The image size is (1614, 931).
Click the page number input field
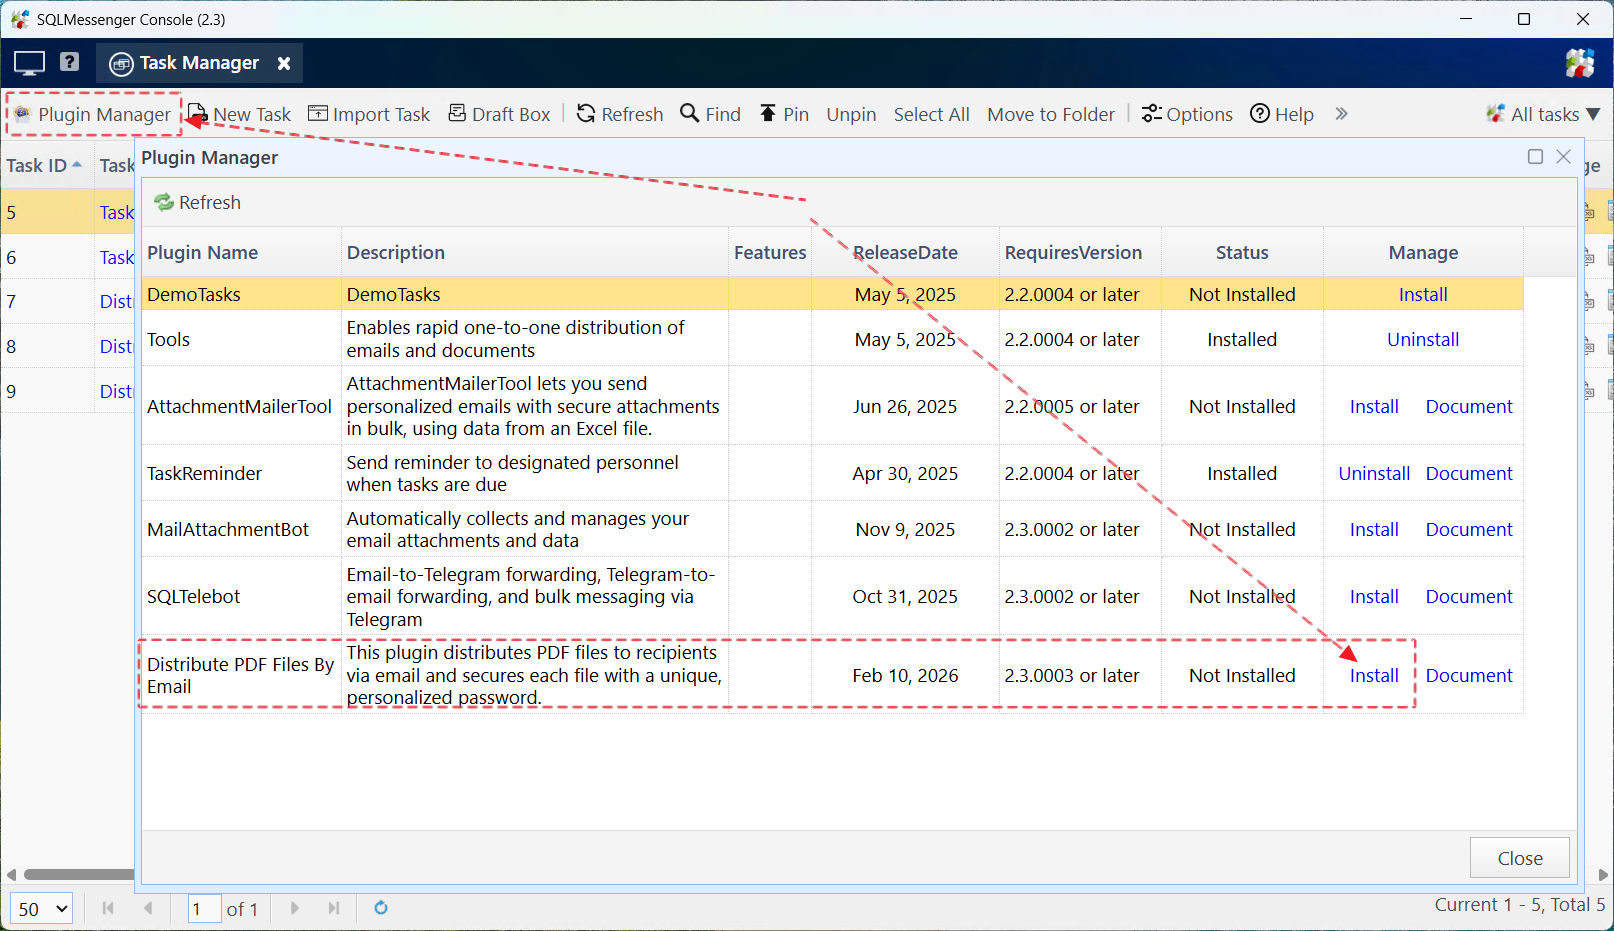point(204,908)
